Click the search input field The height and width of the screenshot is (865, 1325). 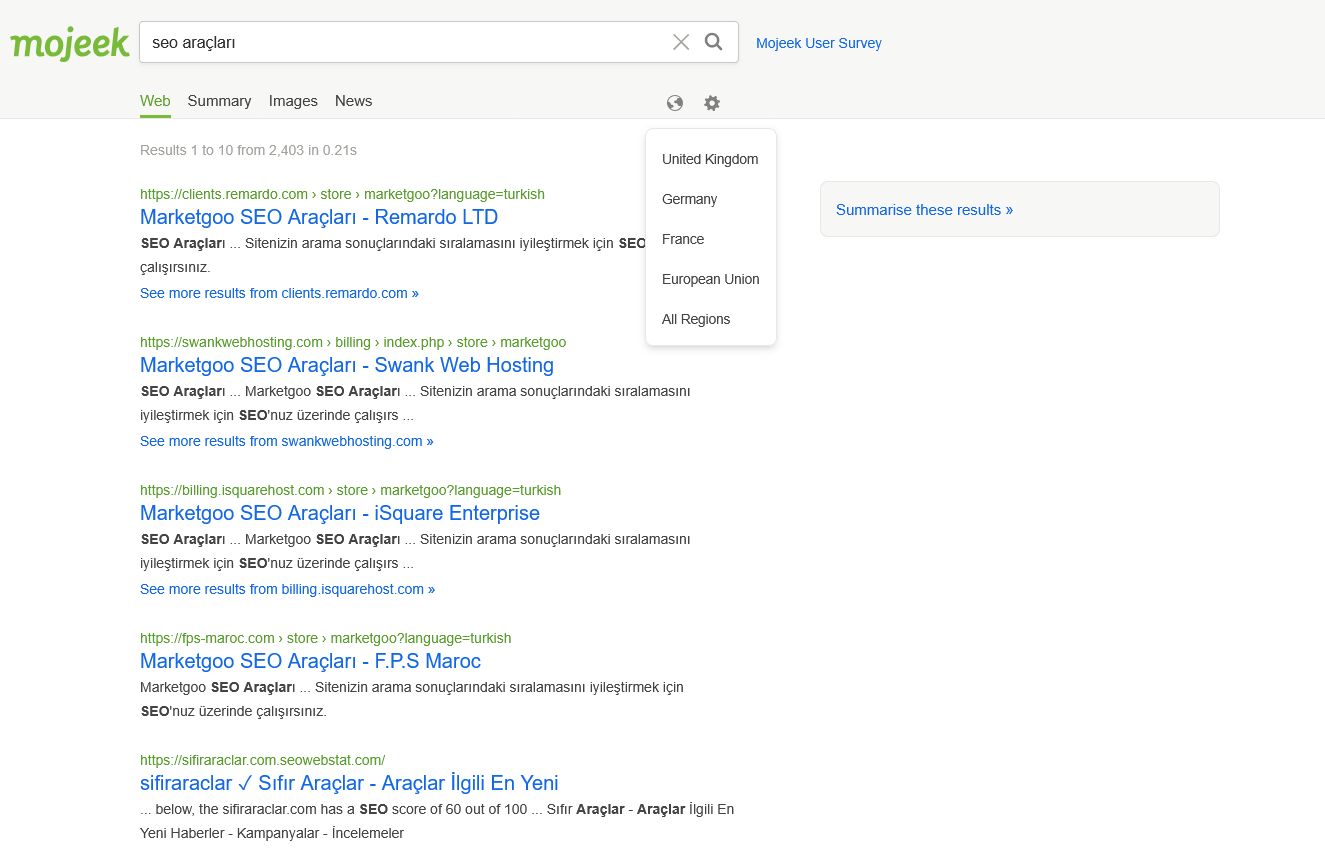click(400, 43)
